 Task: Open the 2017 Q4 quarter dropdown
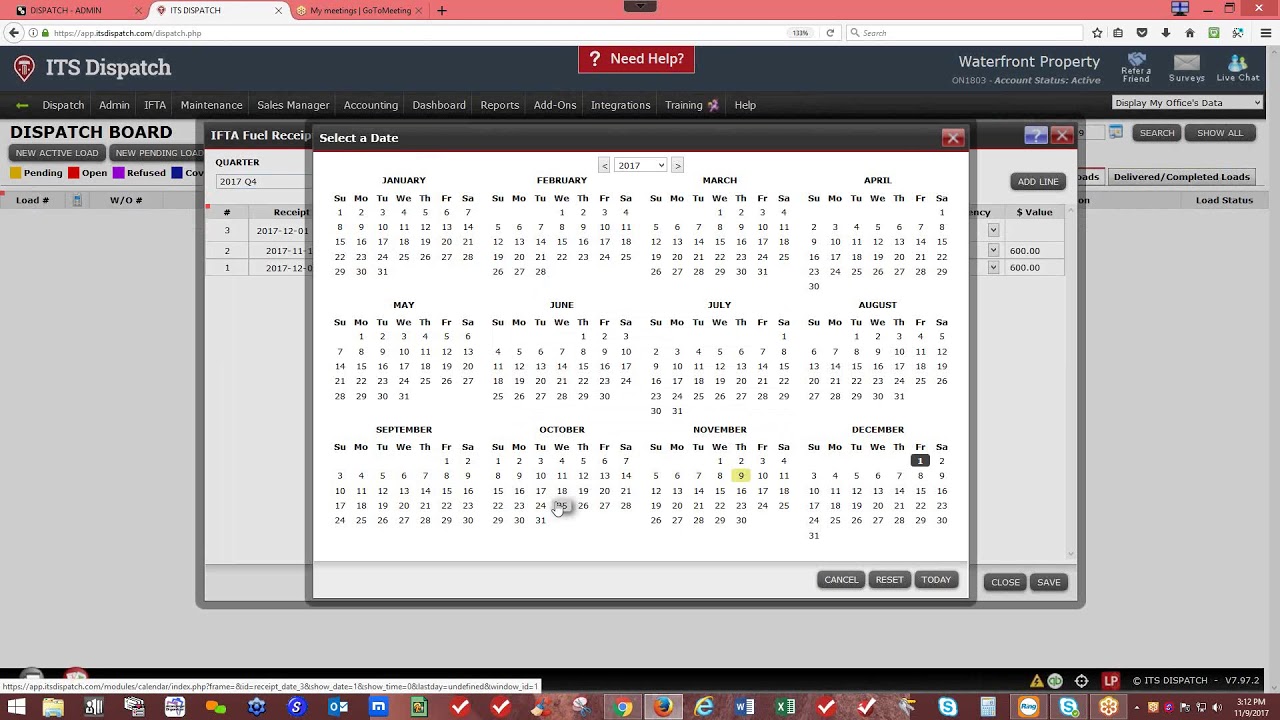[x=265, y=181]
